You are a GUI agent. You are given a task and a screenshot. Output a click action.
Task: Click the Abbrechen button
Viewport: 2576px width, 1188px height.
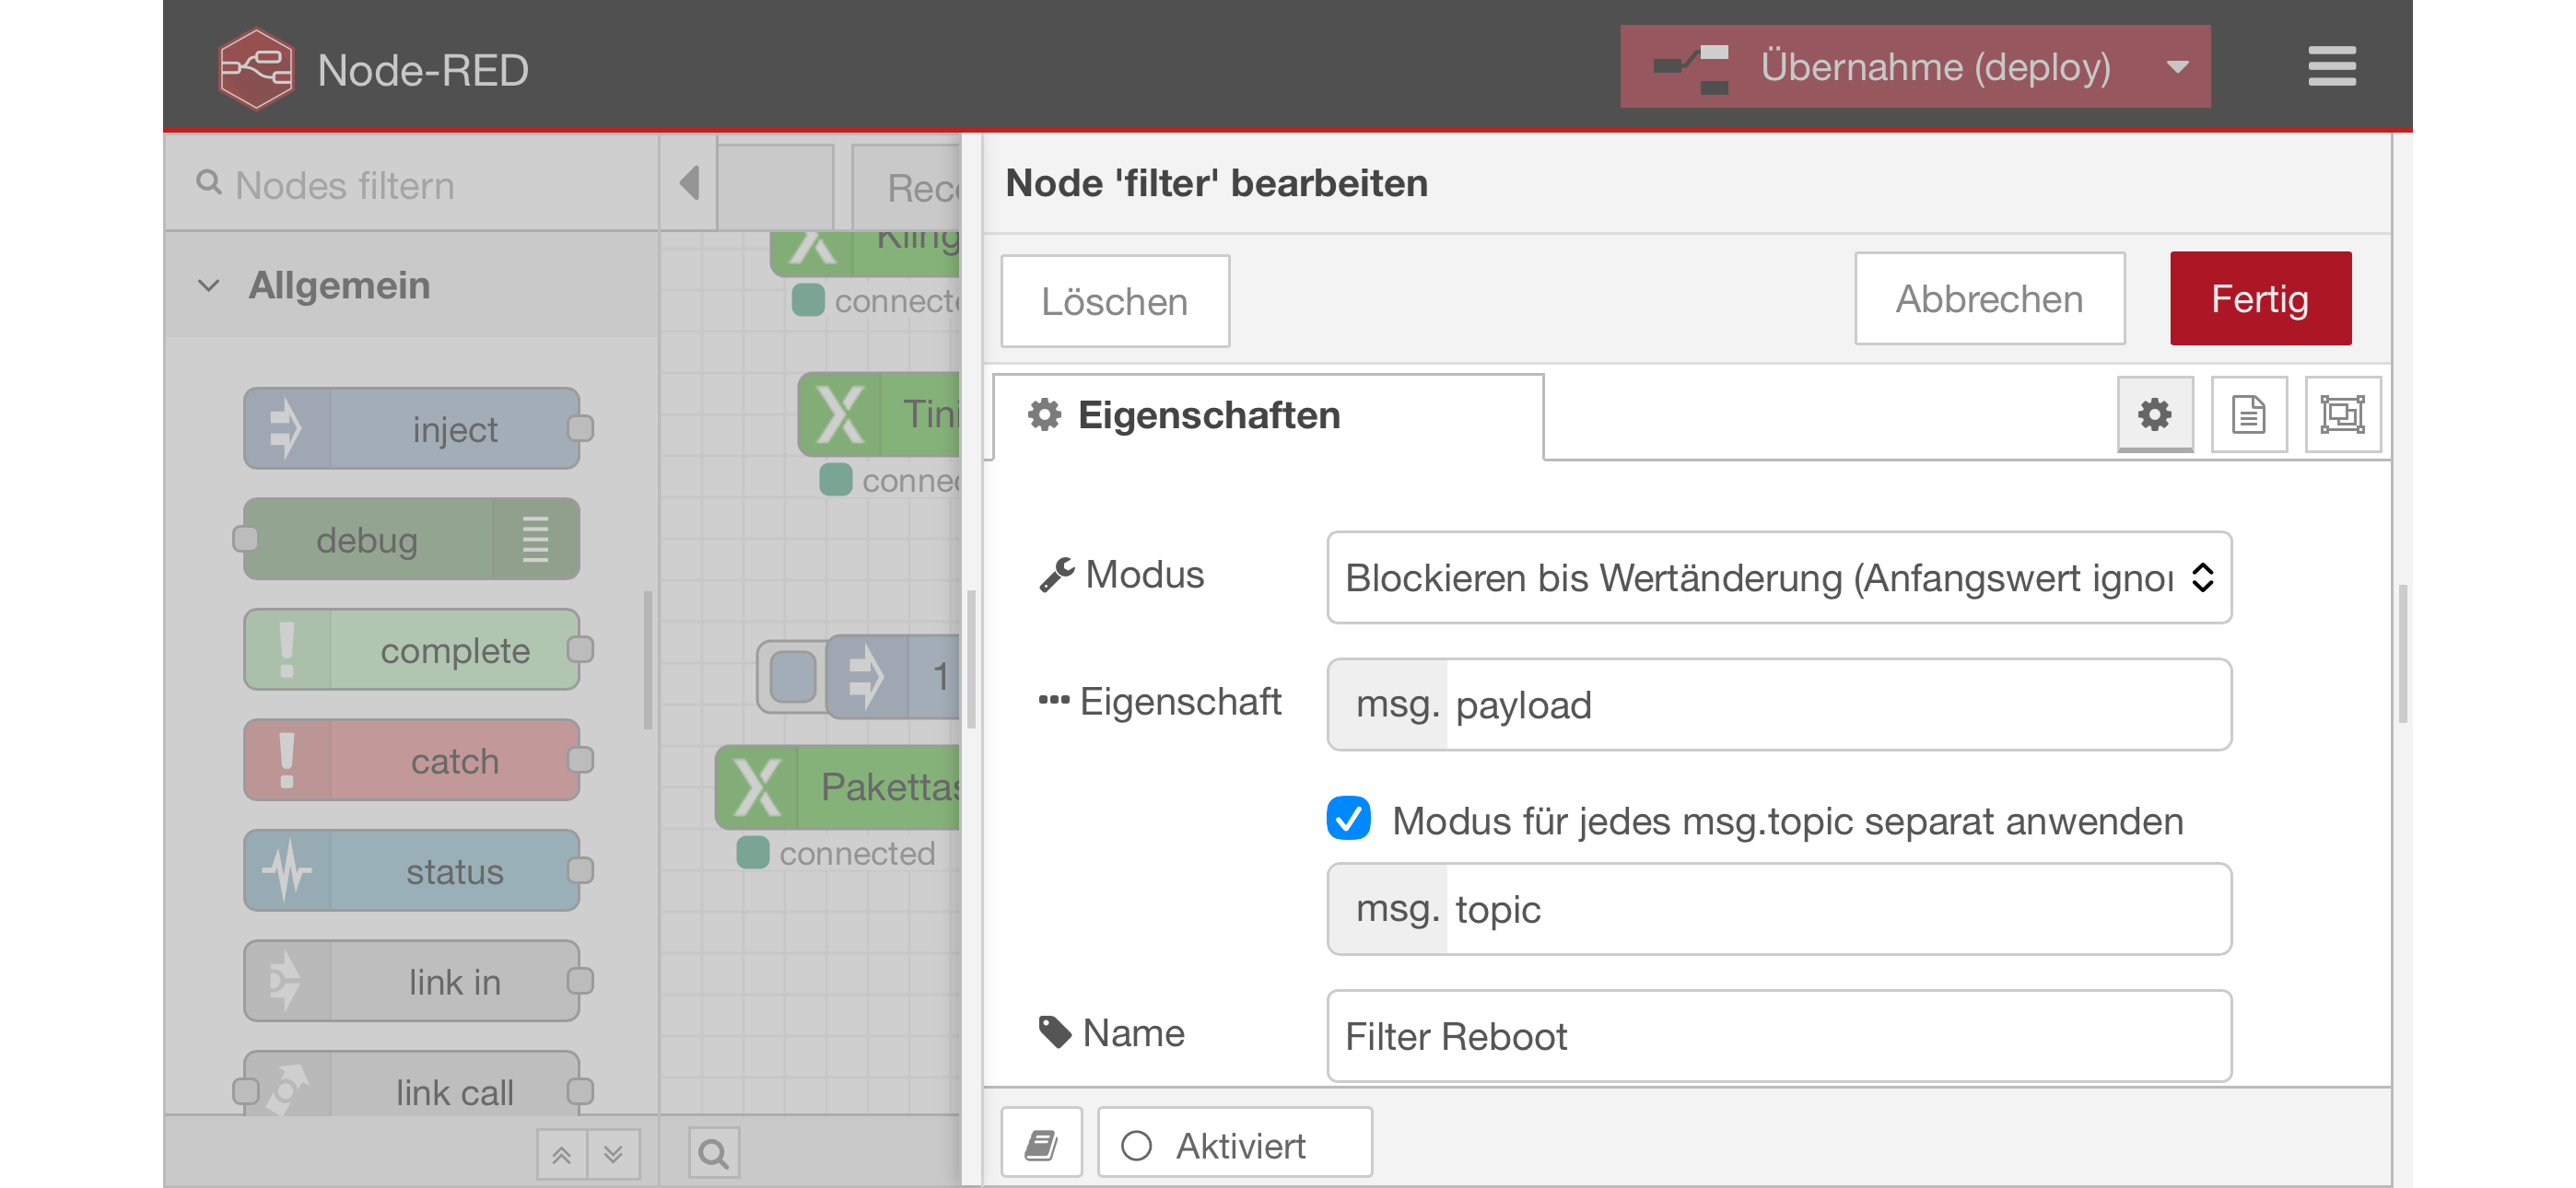tap(1988, 299)
